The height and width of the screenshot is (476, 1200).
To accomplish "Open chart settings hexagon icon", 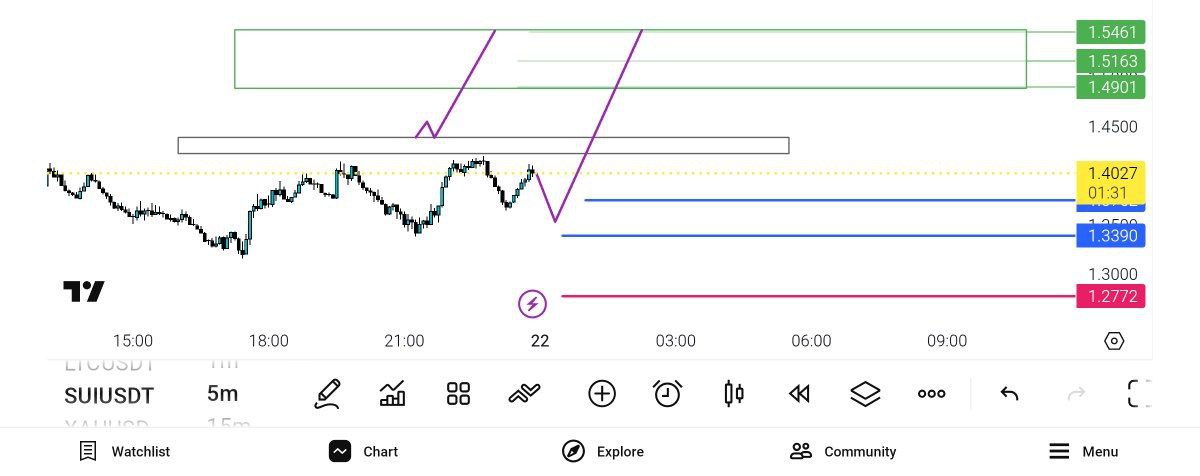I will [x=1114, y=341].
